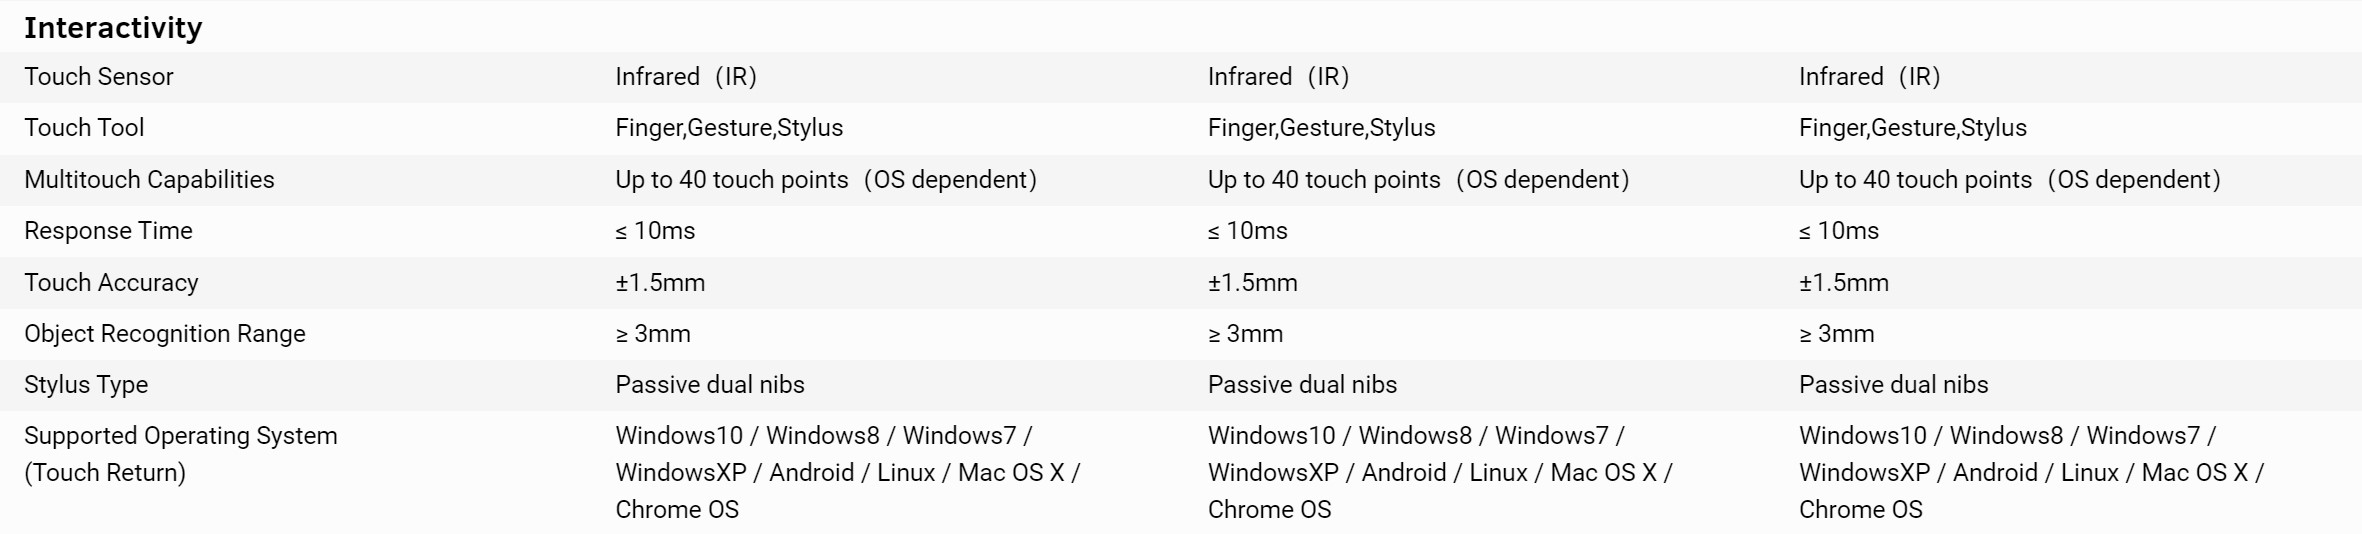Click the Supported Operating System label

coord(181,436)
